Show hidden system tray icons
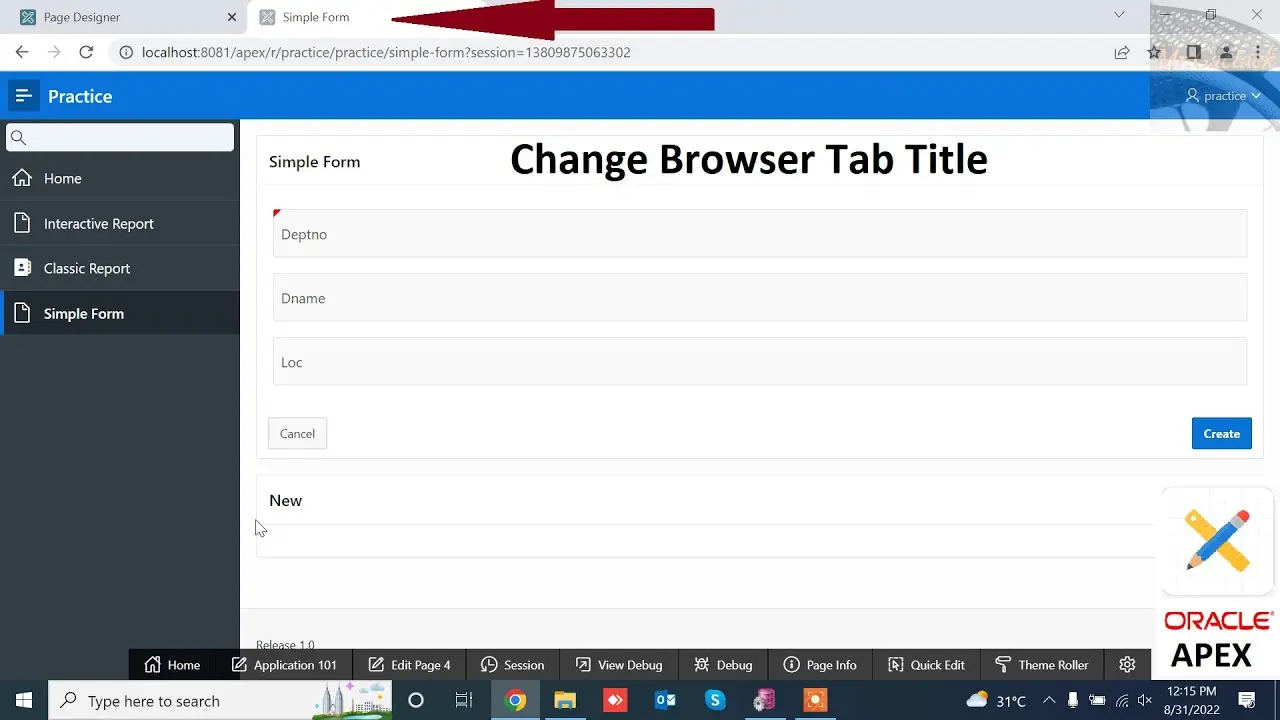 pos(1049,700)
